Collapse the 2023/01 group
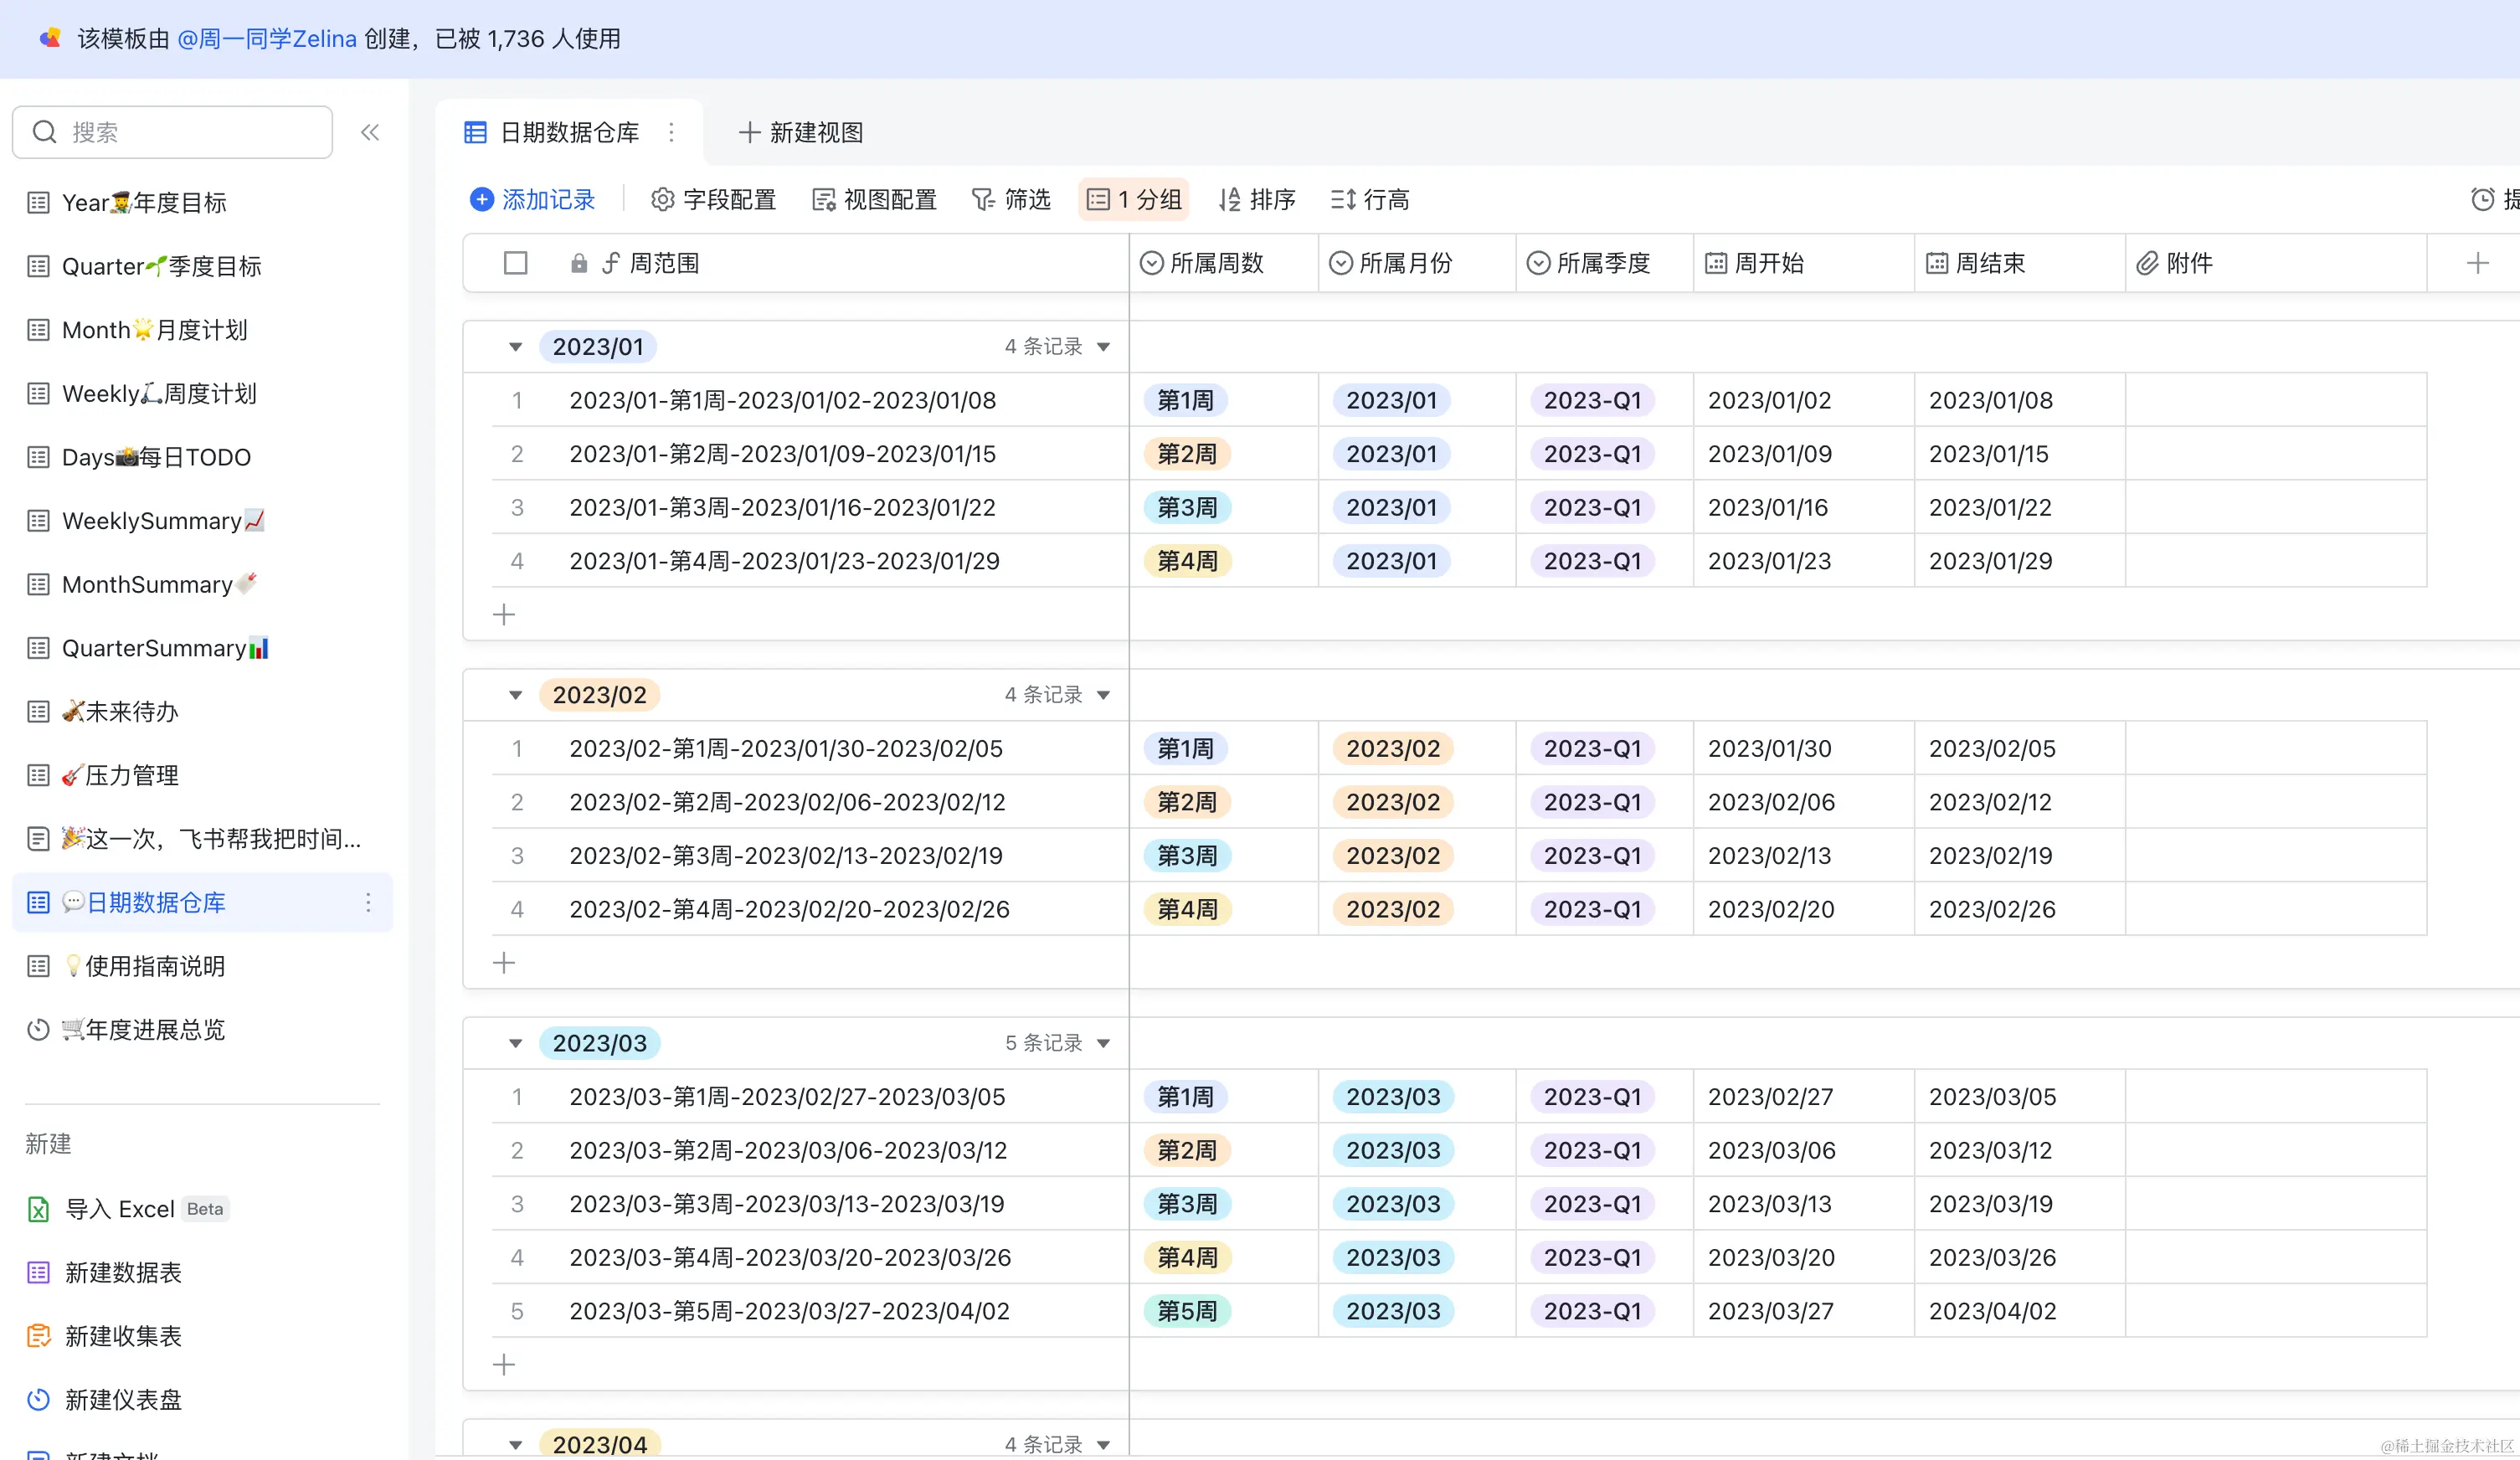This screenshot has height=1460, width=2520. (515, 347)
